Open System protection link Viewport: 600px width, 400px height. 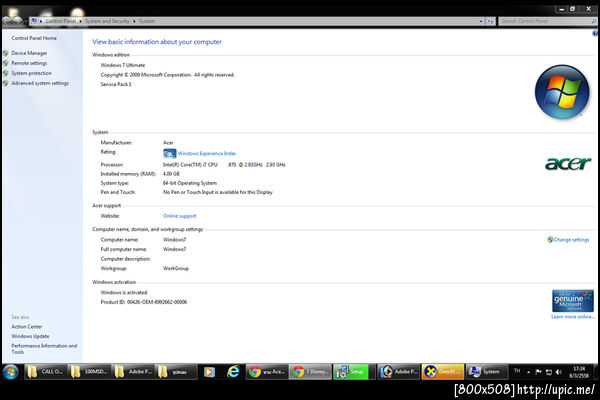(x=31, y=73)
